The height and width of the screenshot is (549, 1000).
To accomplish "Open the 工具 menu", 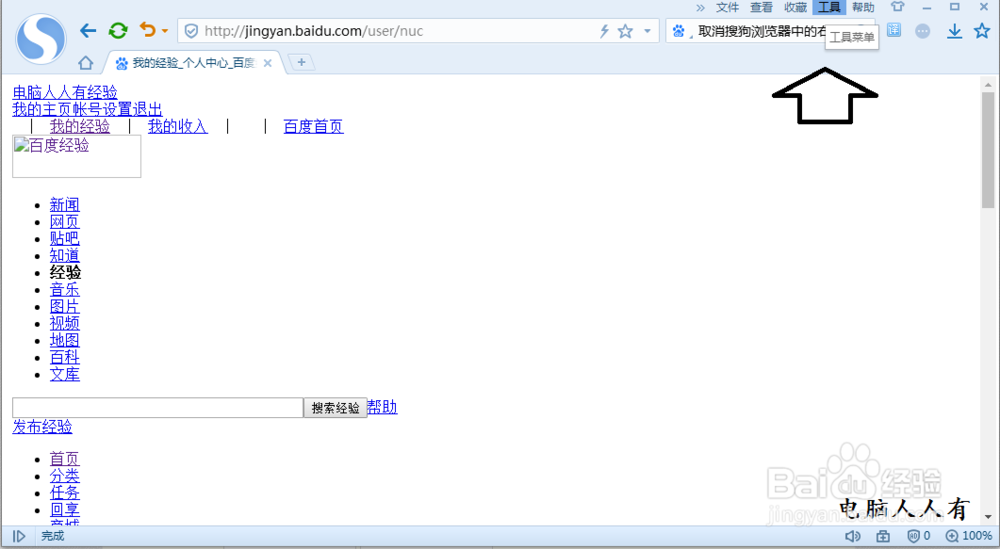I will pyautogui.click(x=829, y=7).
